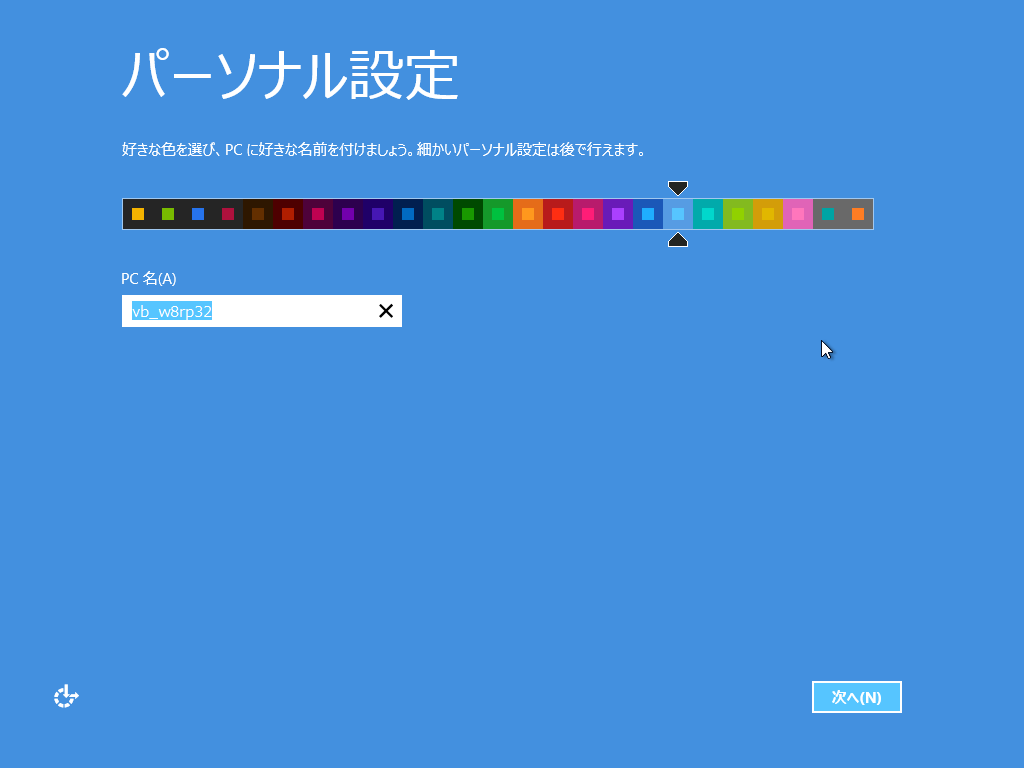The image size is (1024, 768).
Task: Click inside the PC 名 text field
Action: click(x=250, y=311)
